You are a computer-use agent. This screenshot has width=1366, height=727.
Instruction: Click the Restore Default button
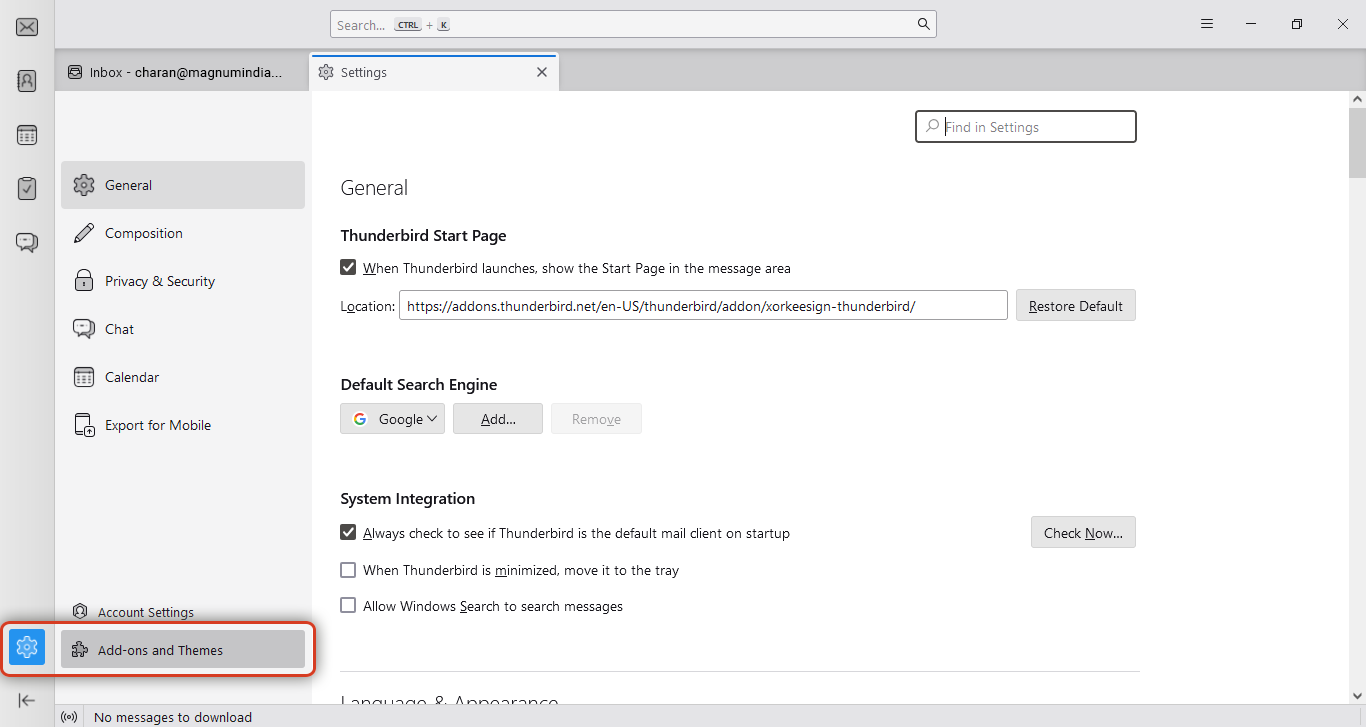coord(1076,306)
